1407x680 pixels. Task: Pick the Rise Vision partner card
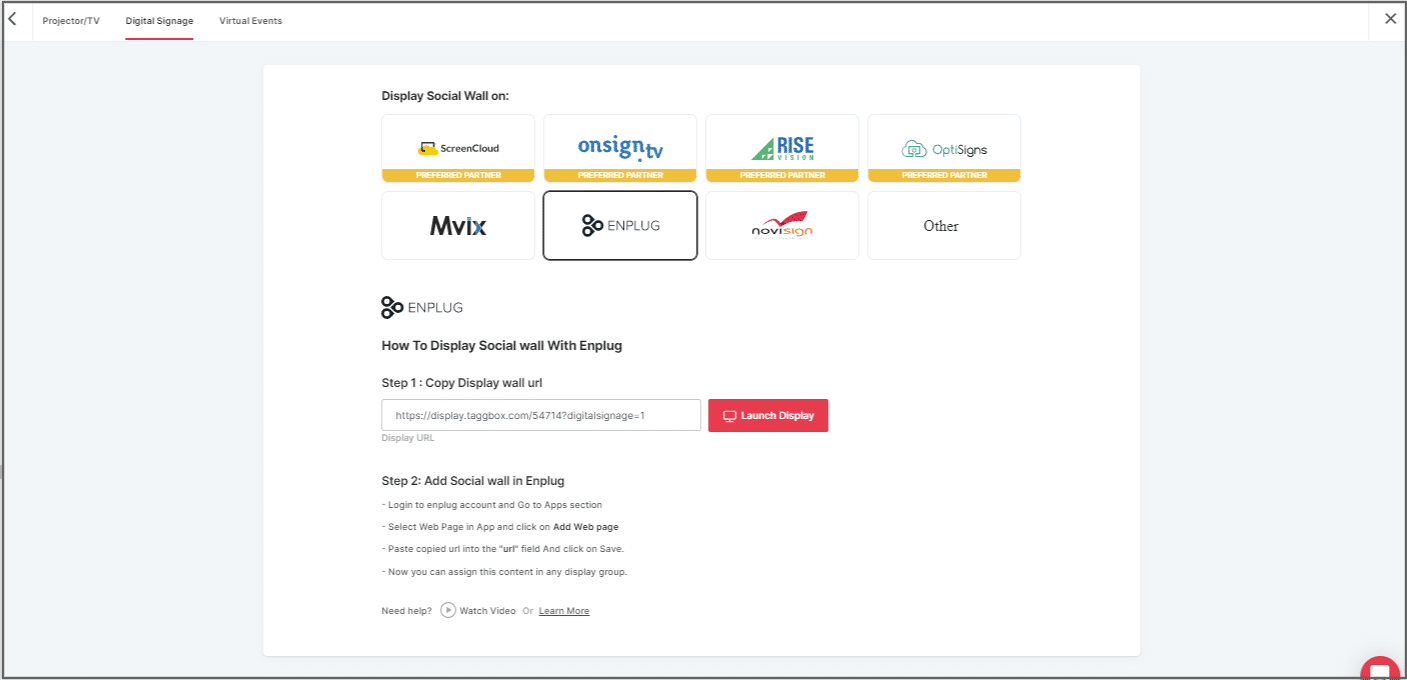tap(782, 148)
